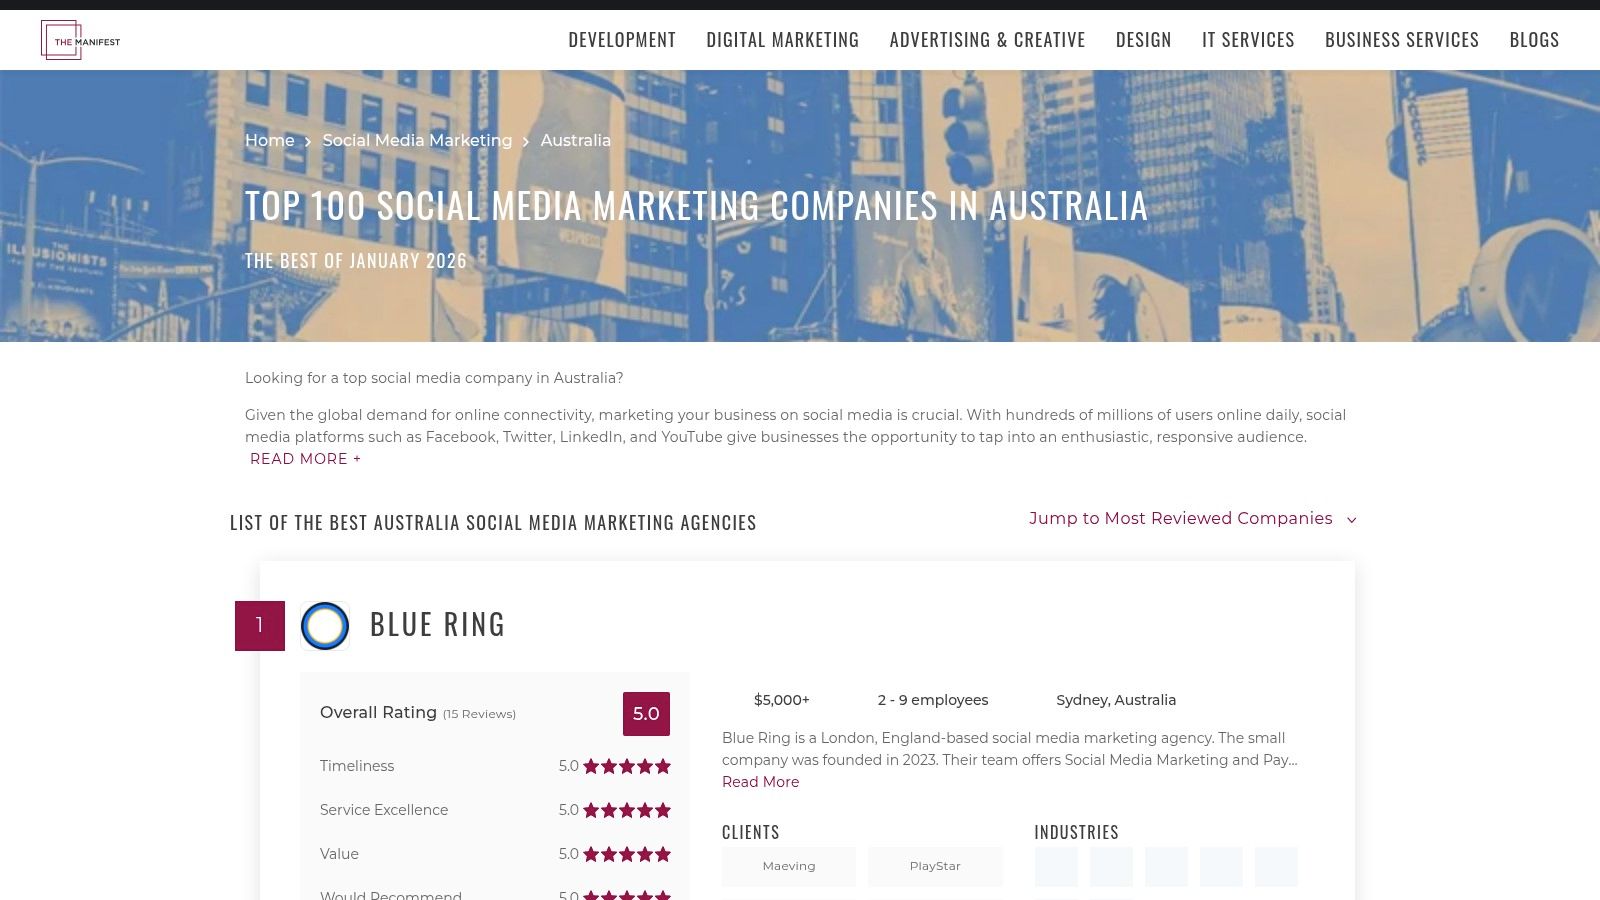Select the PlayStar client tag
This screenshot has width=1600, height=900.
click(x=935, y=866)
